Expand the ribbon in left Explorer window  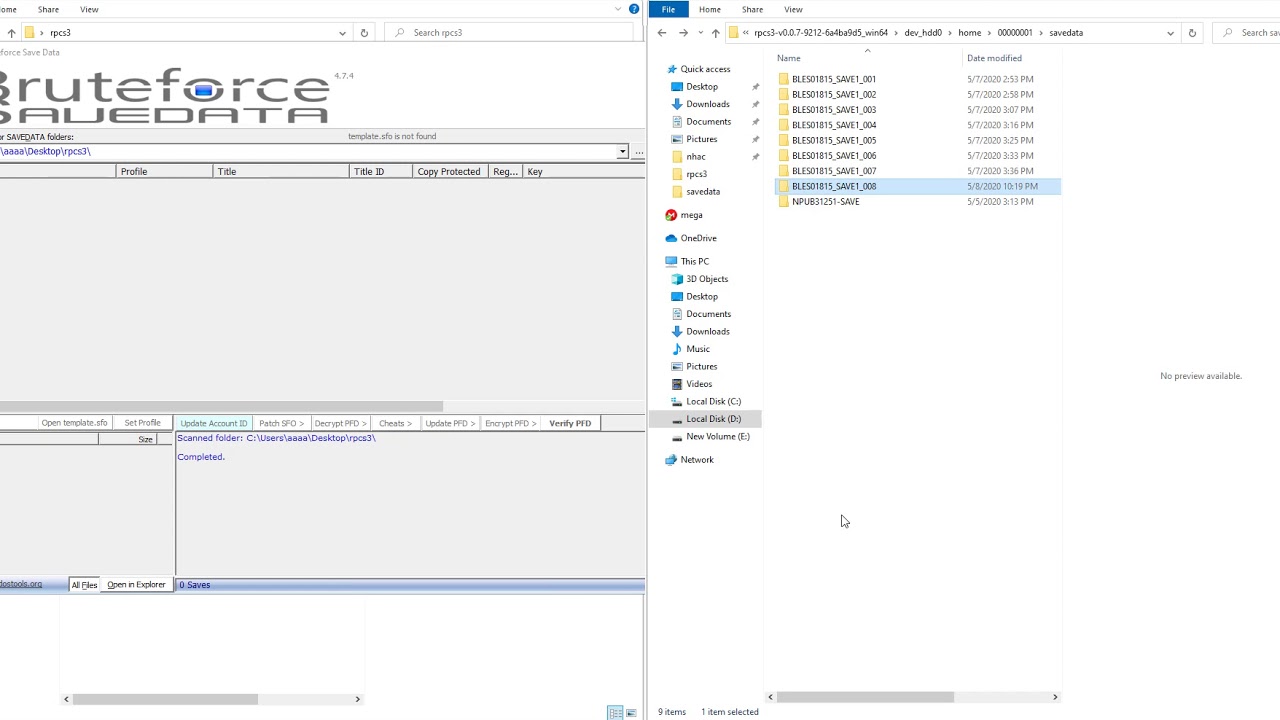[x=618, y=9]
